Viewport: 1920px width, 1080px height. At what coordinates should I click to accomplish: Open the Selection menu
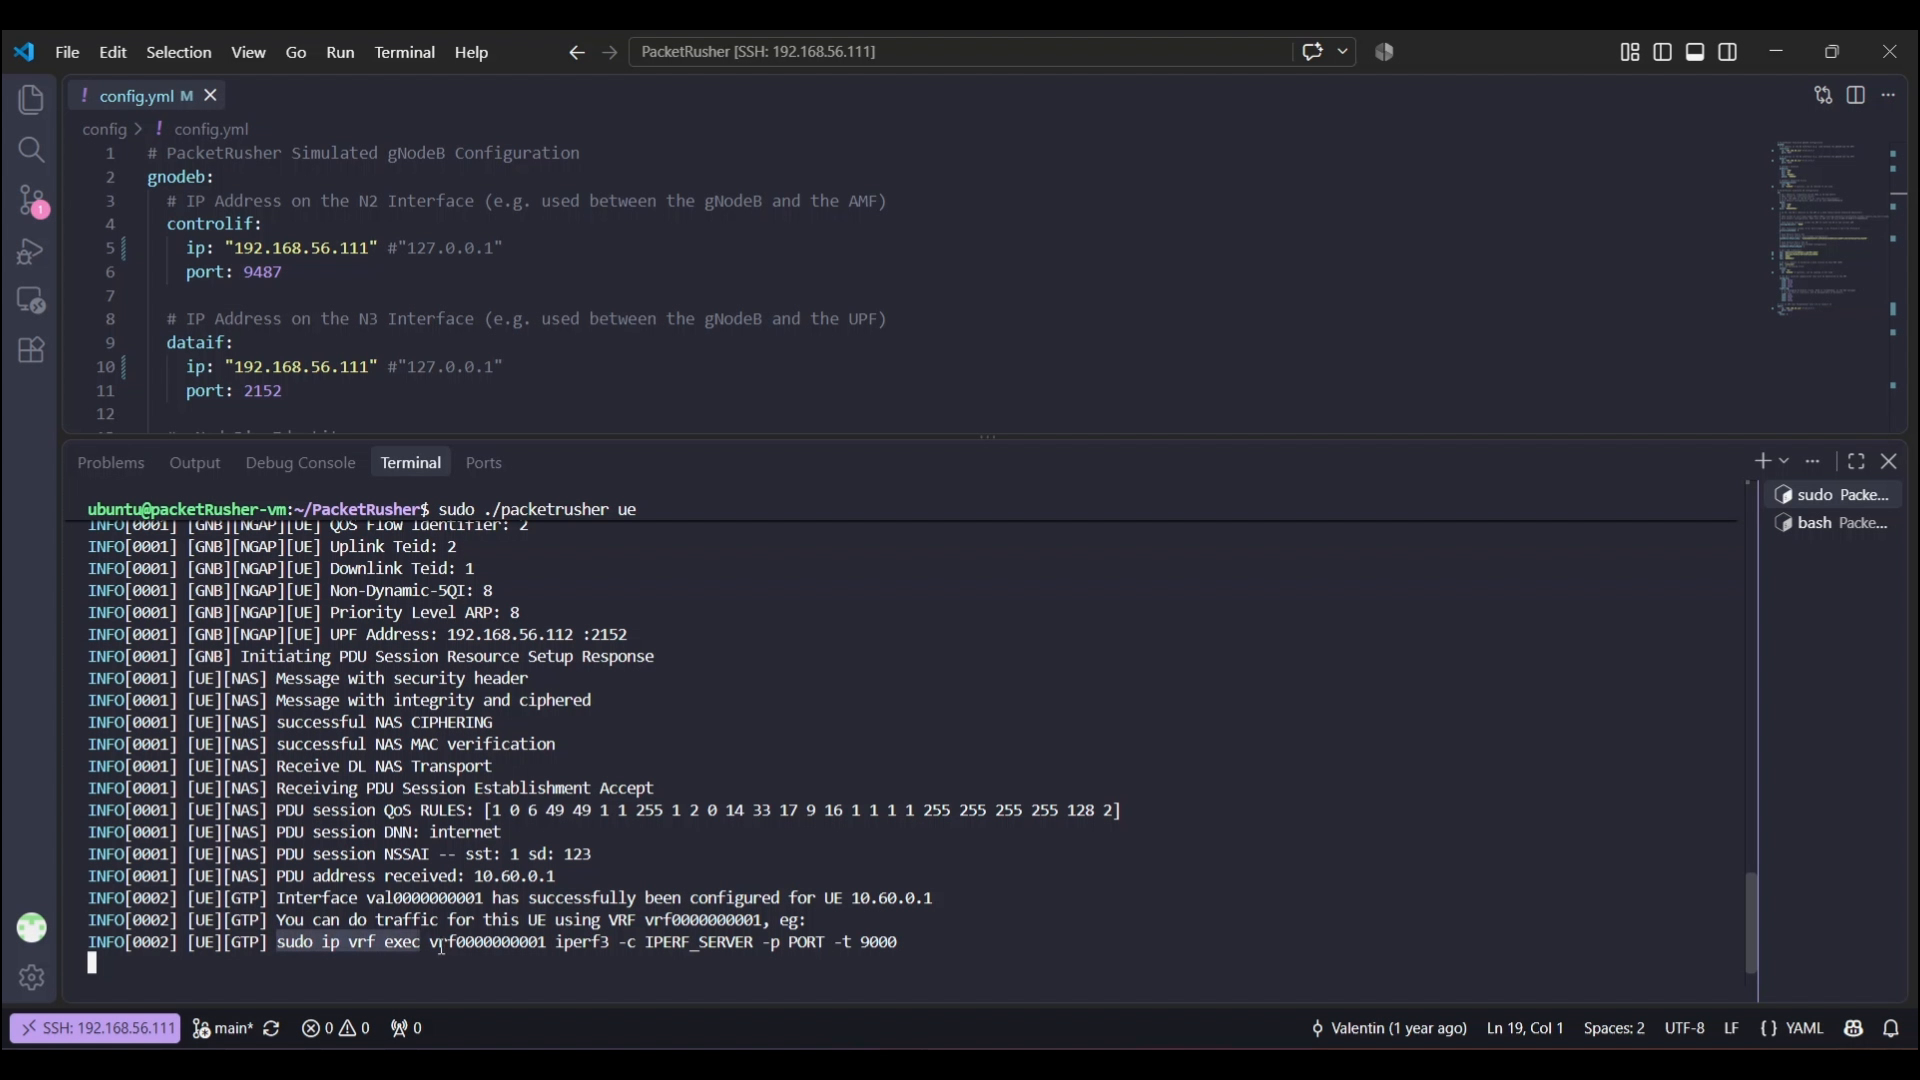pos(179,52)
